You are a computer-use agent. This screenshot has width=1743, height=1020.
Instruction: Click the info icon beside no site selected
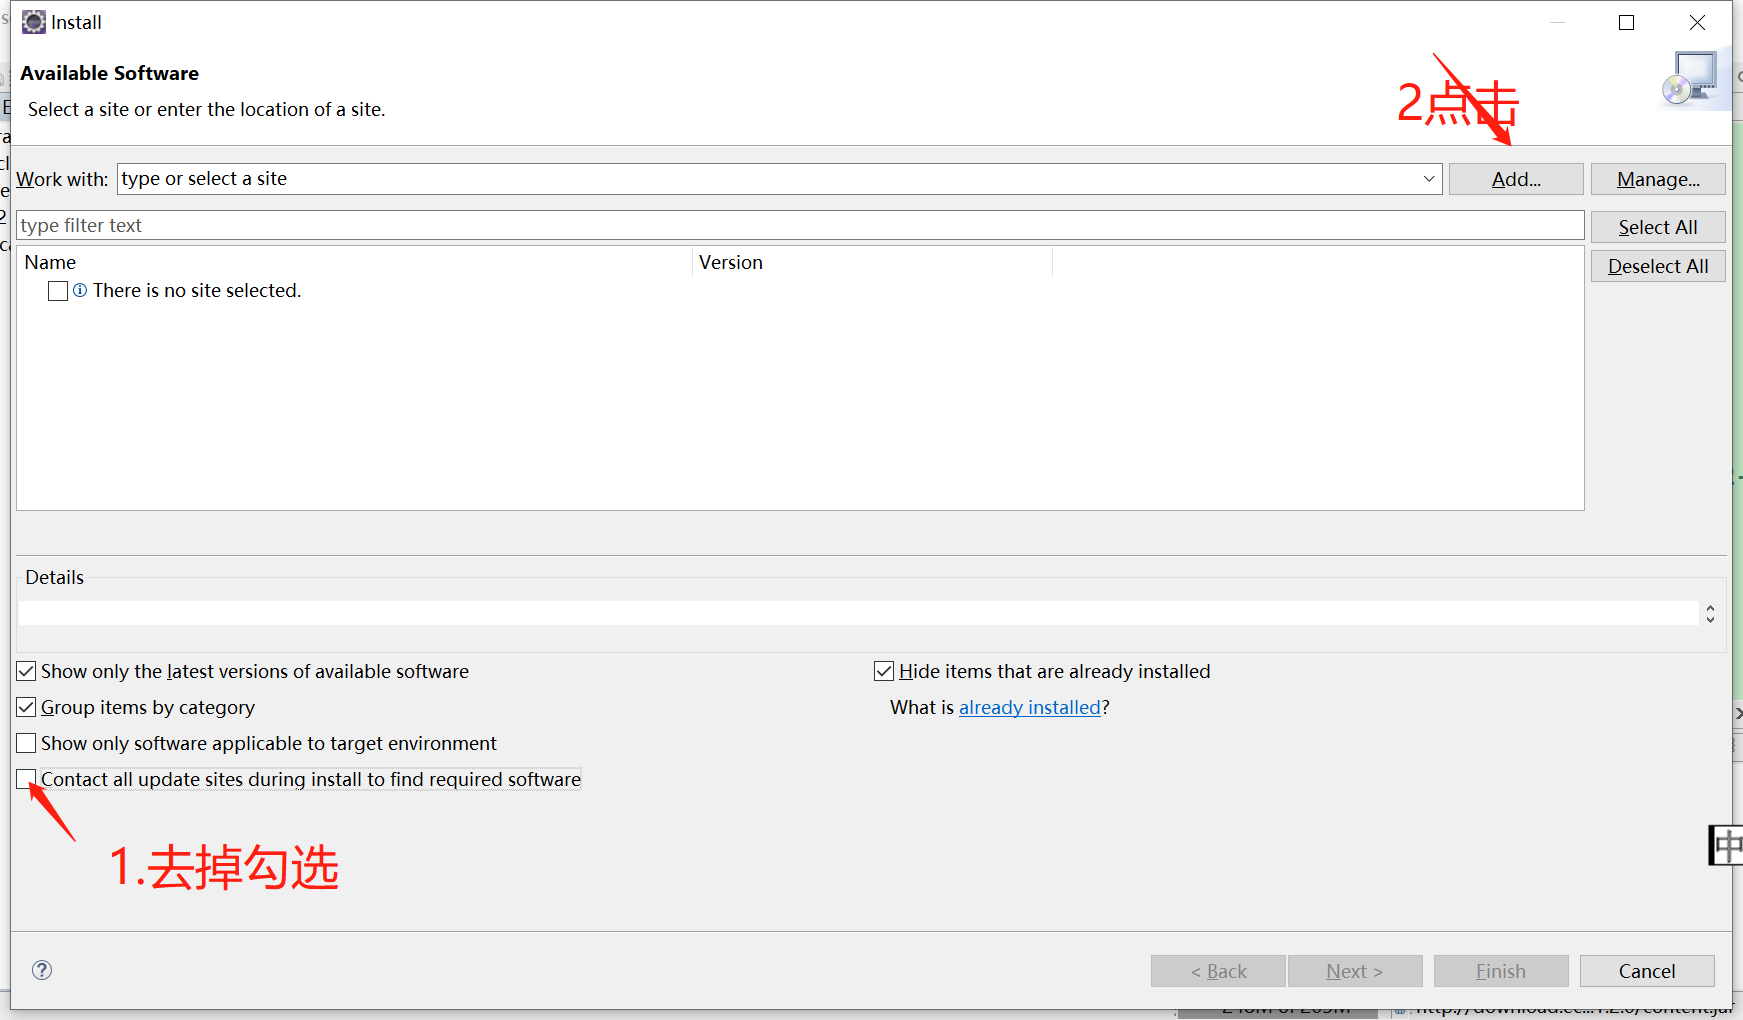click(x=80, y=290)
